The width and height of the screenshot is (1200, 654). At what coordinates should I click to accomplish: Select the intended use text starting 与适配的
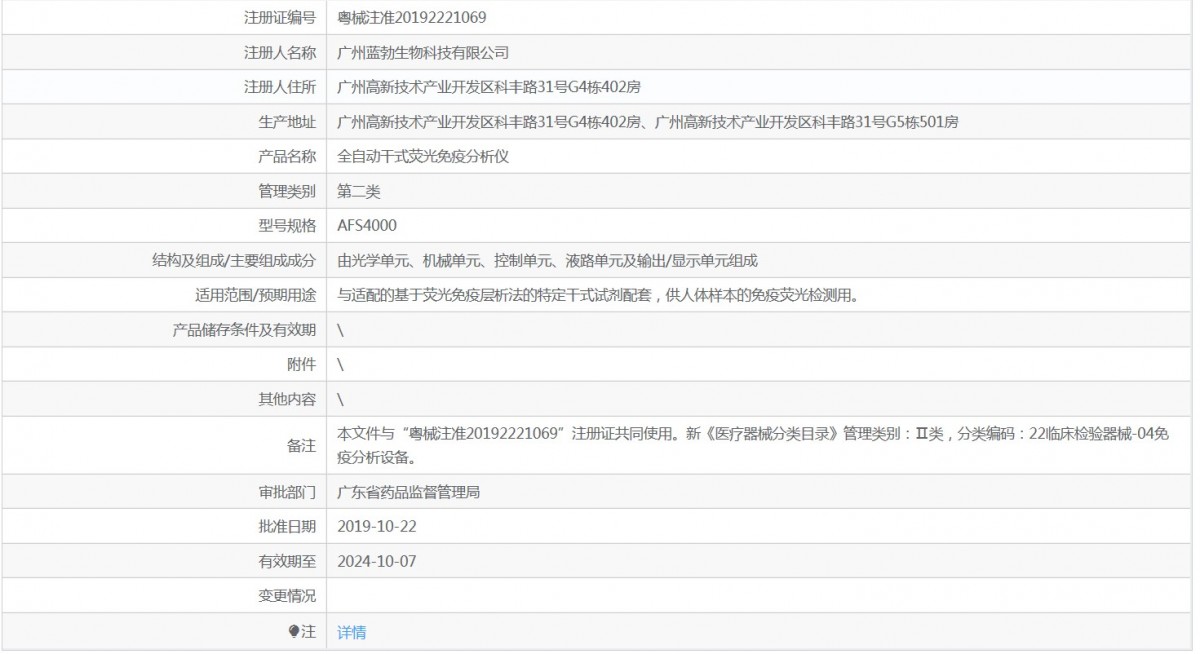(x=598, y=295)
